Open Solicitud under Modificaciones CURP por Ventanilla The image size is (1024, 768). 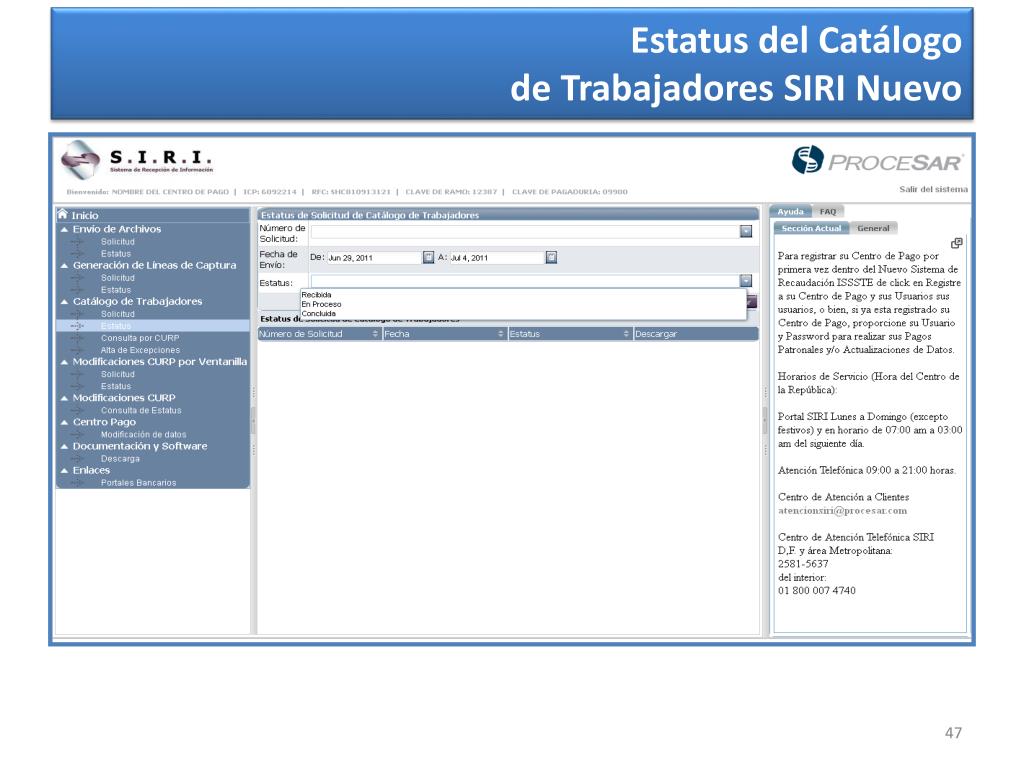pyautogui.click(x=118, y=374)
